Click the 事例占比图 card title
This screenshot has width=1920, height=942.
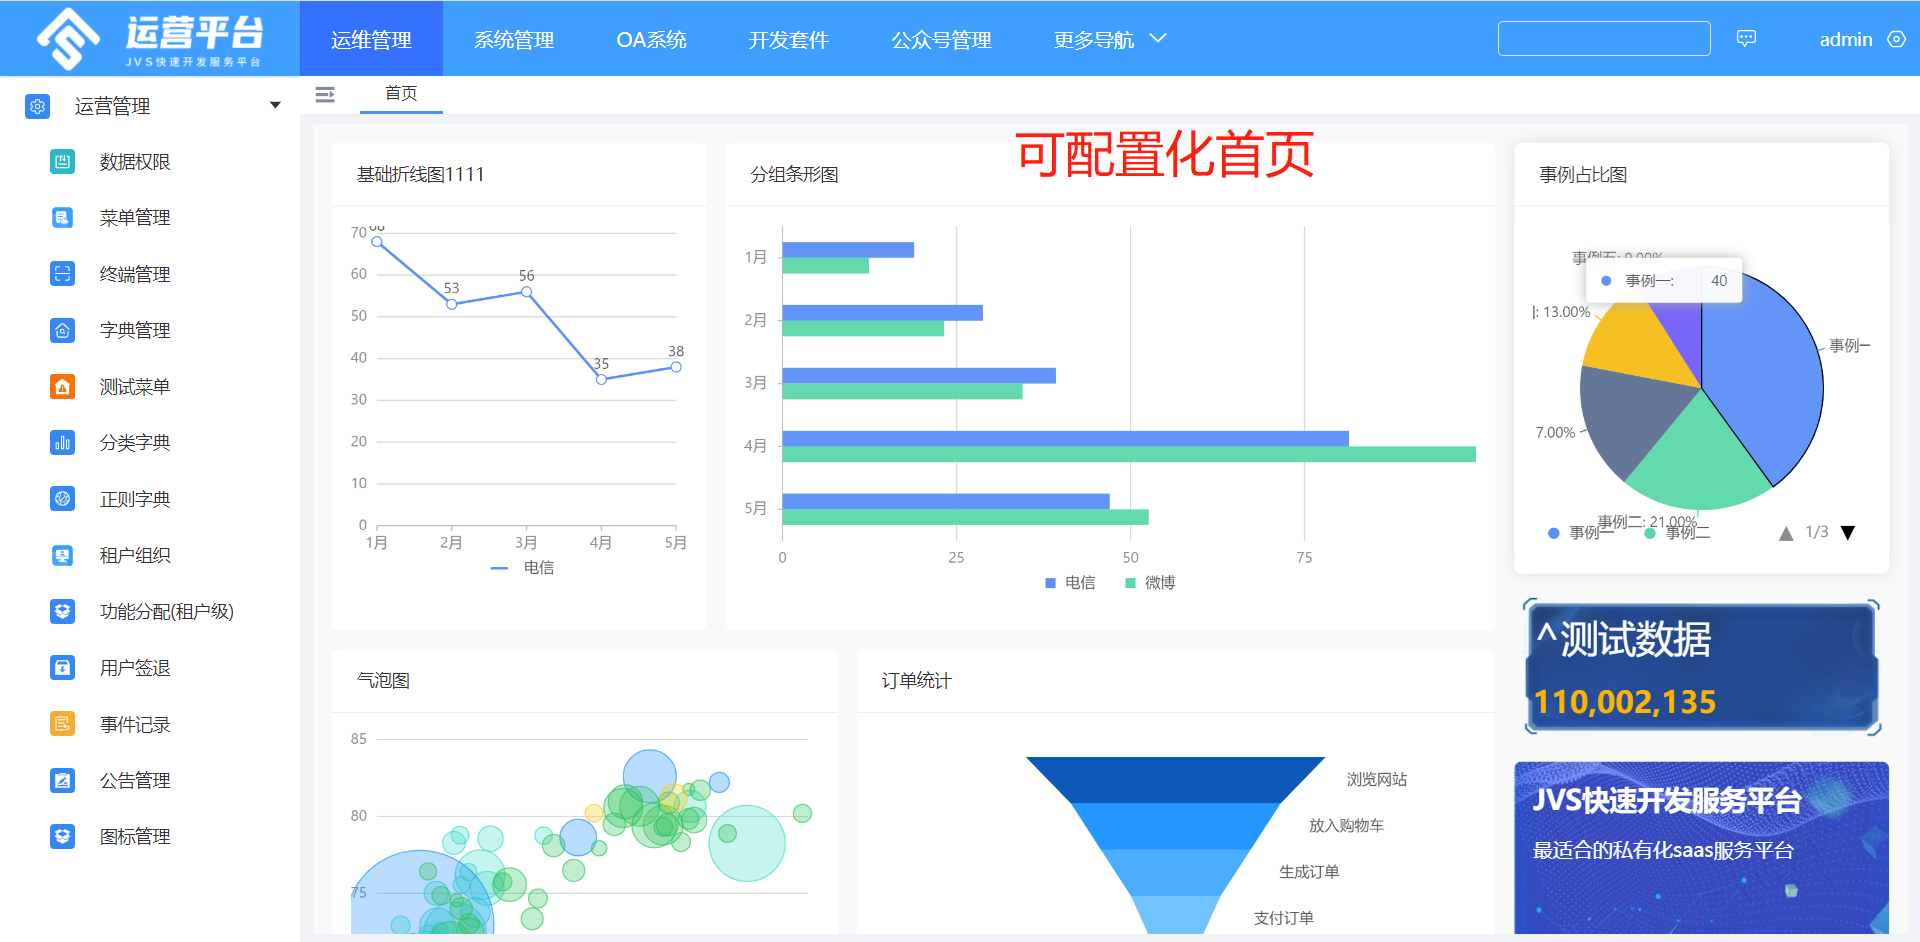[x=1583, y=174]
